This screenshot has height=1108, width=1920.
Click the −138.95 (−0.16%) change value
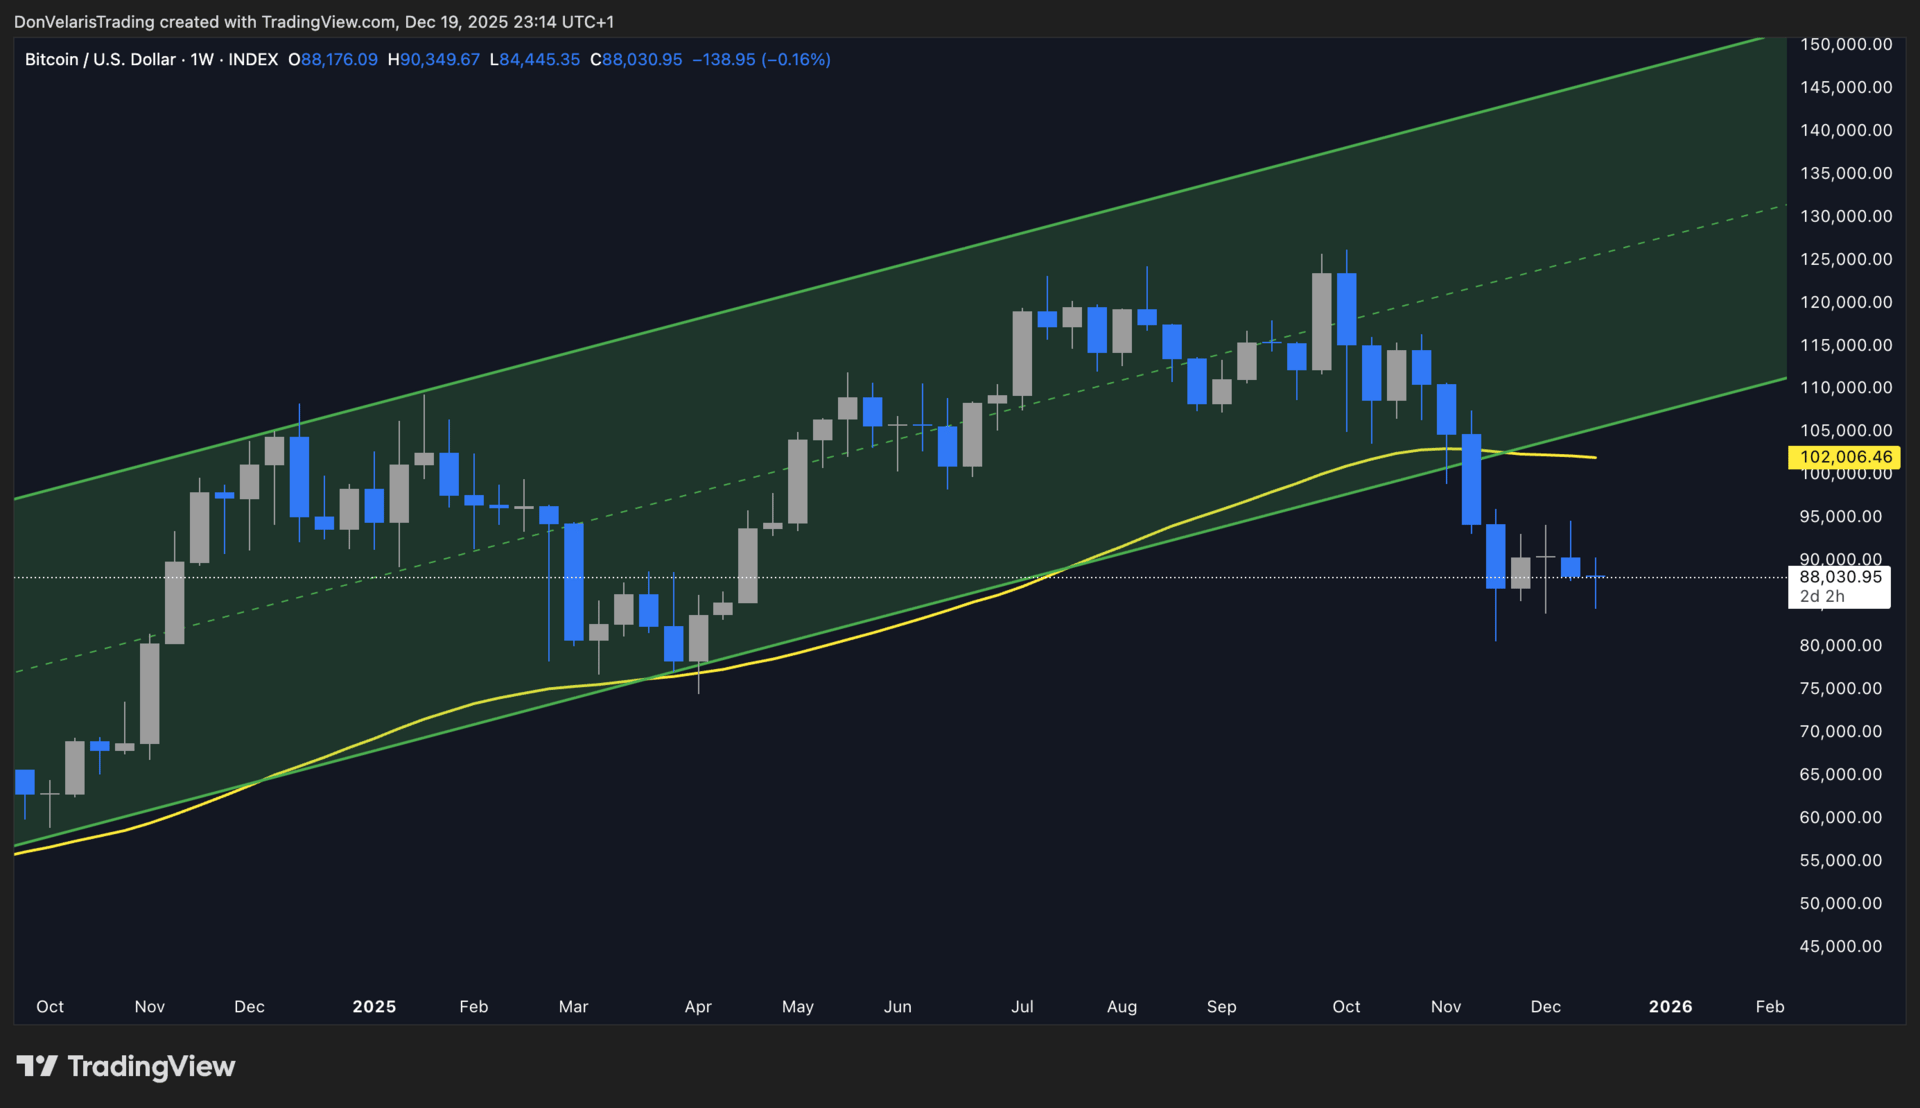[761, 60]
